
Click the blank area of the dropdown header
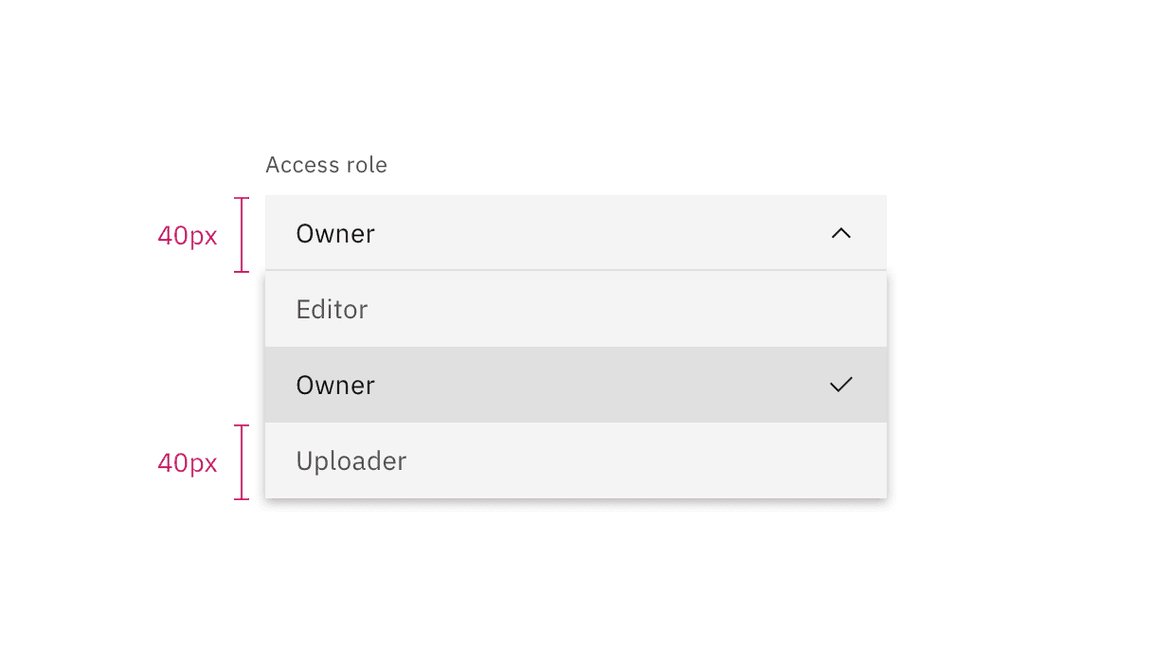(x=600, y=233)
